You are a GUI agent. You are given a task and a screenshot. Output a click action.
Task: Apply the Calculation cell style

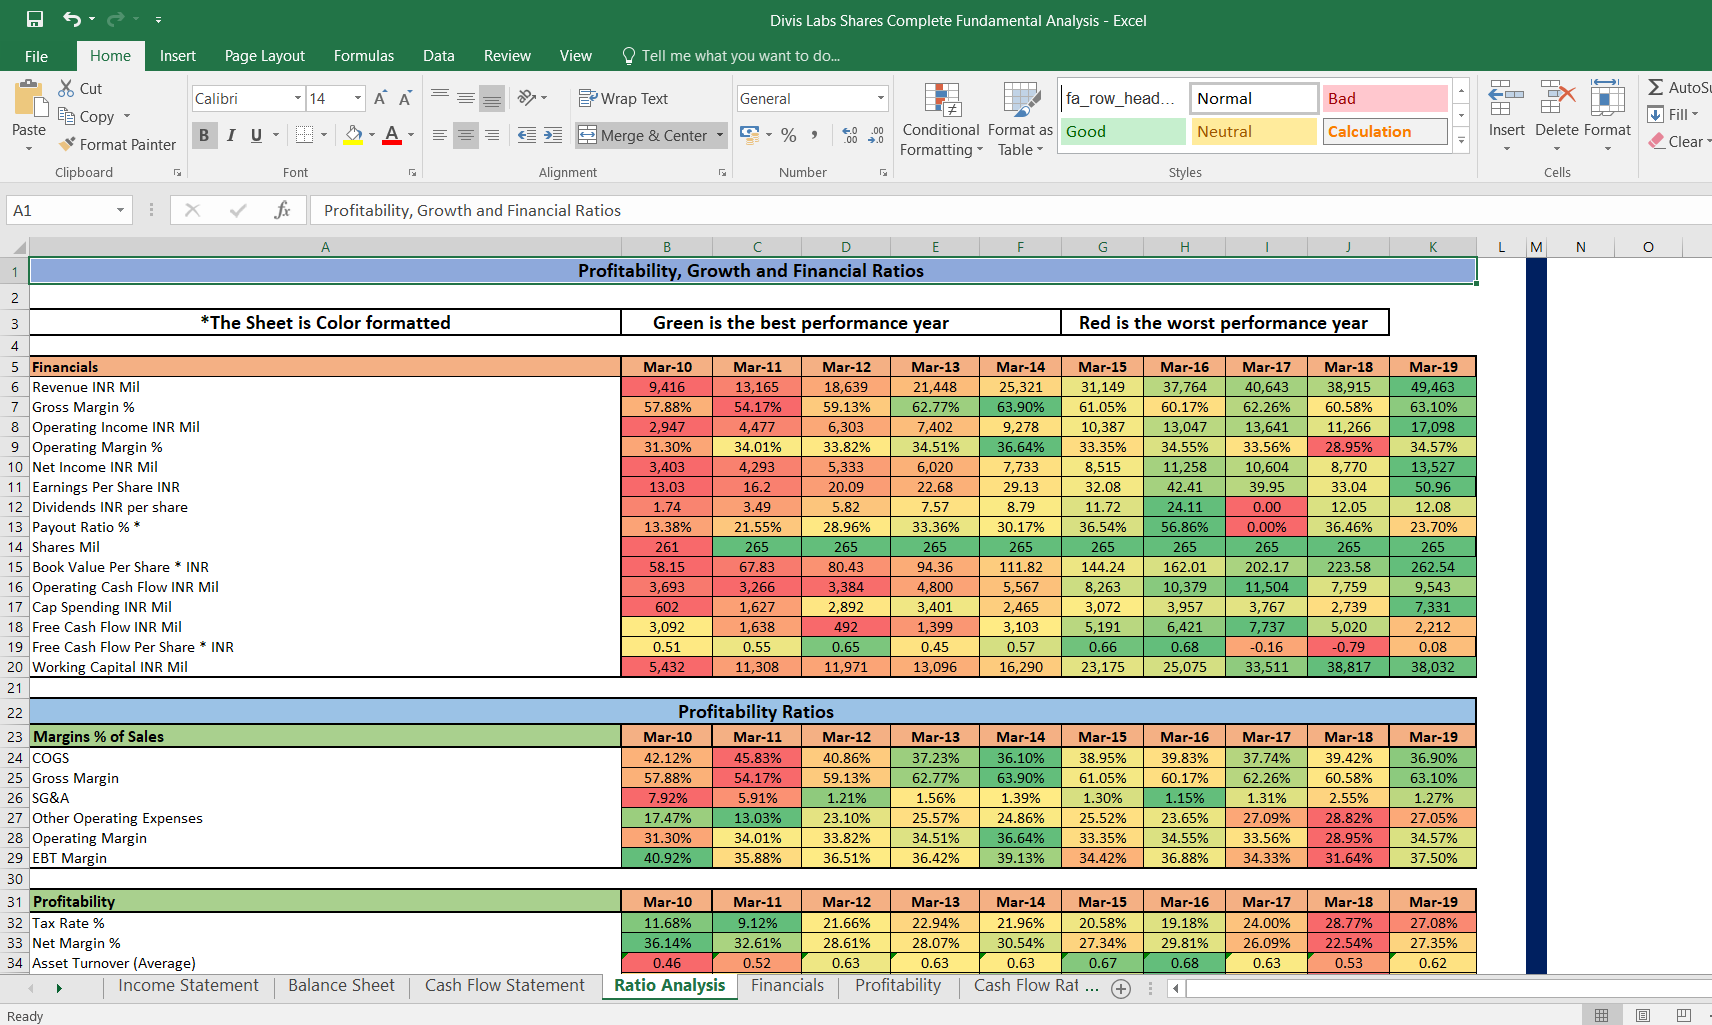(x=1385, y=131)
